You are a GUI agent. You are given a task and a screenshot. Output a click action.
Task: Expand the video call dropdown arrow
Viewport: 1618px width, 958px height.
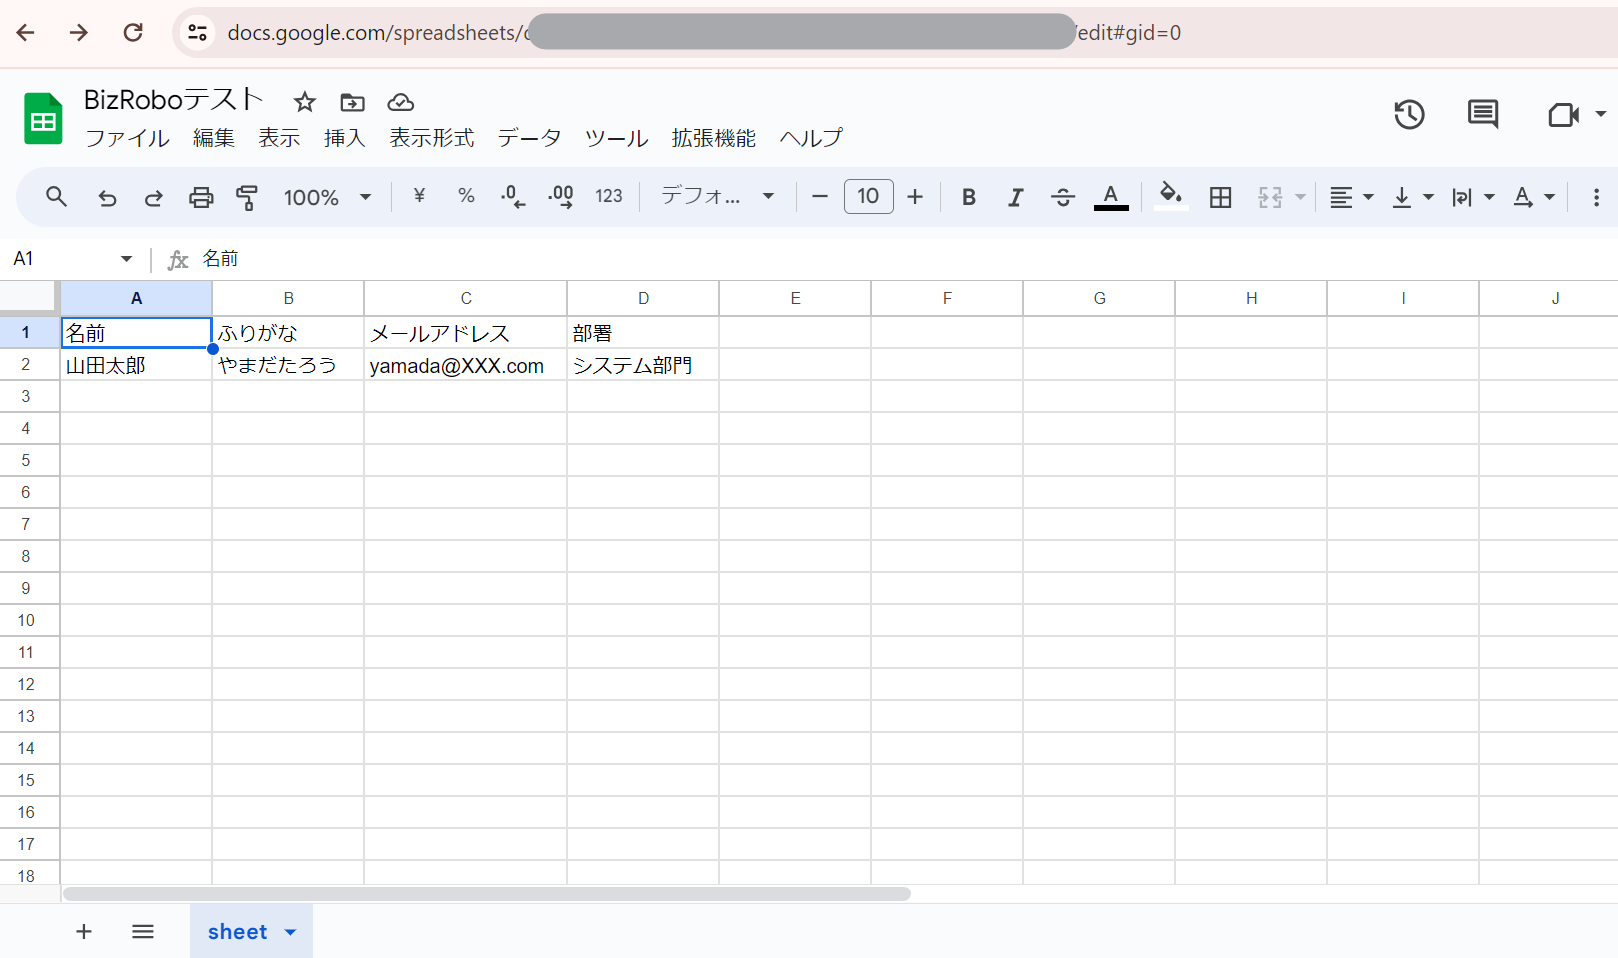[x=1601, y=114]
